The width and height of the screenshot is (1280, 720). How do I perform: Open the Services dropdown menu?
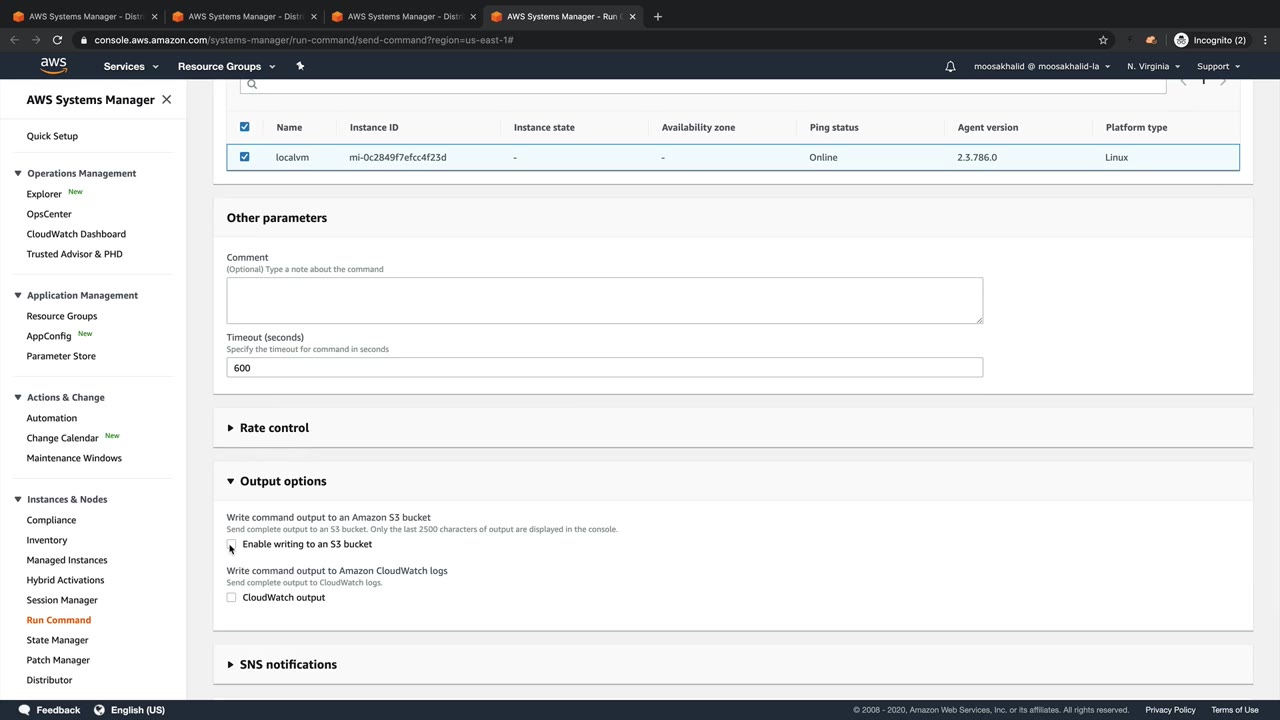coord(131,66)
